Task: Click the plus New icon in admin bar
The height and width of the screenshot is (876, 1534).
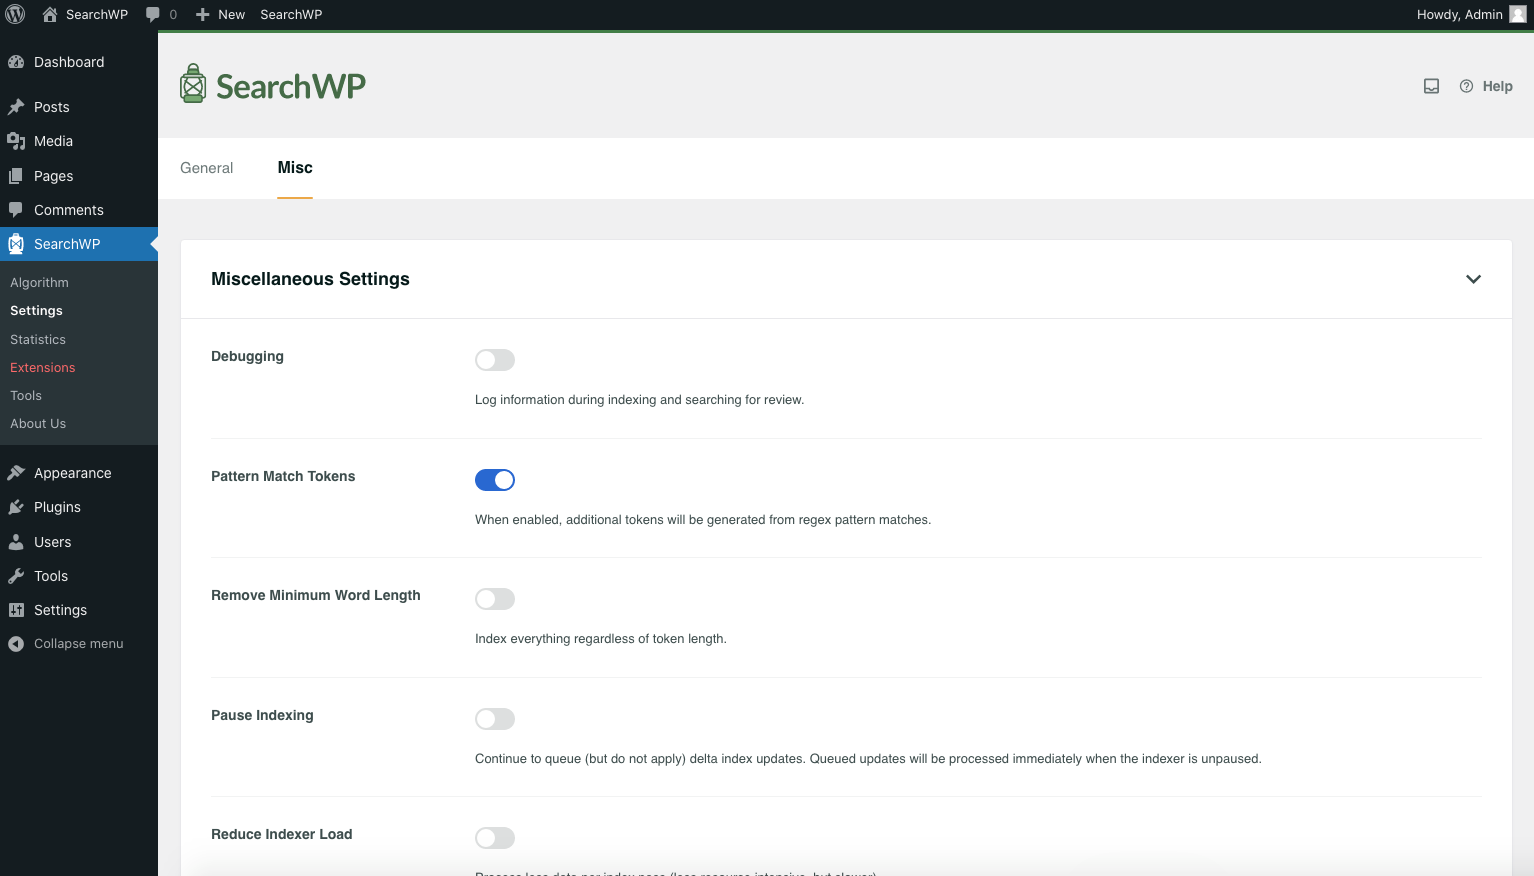Action: [x=203, y=14]
